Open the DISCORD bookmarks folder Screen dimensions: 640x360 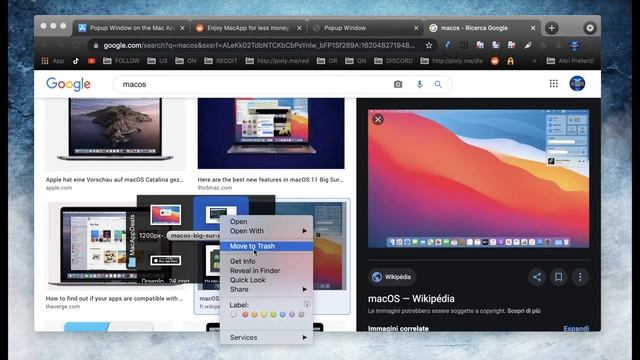click(x=393, y=61)
